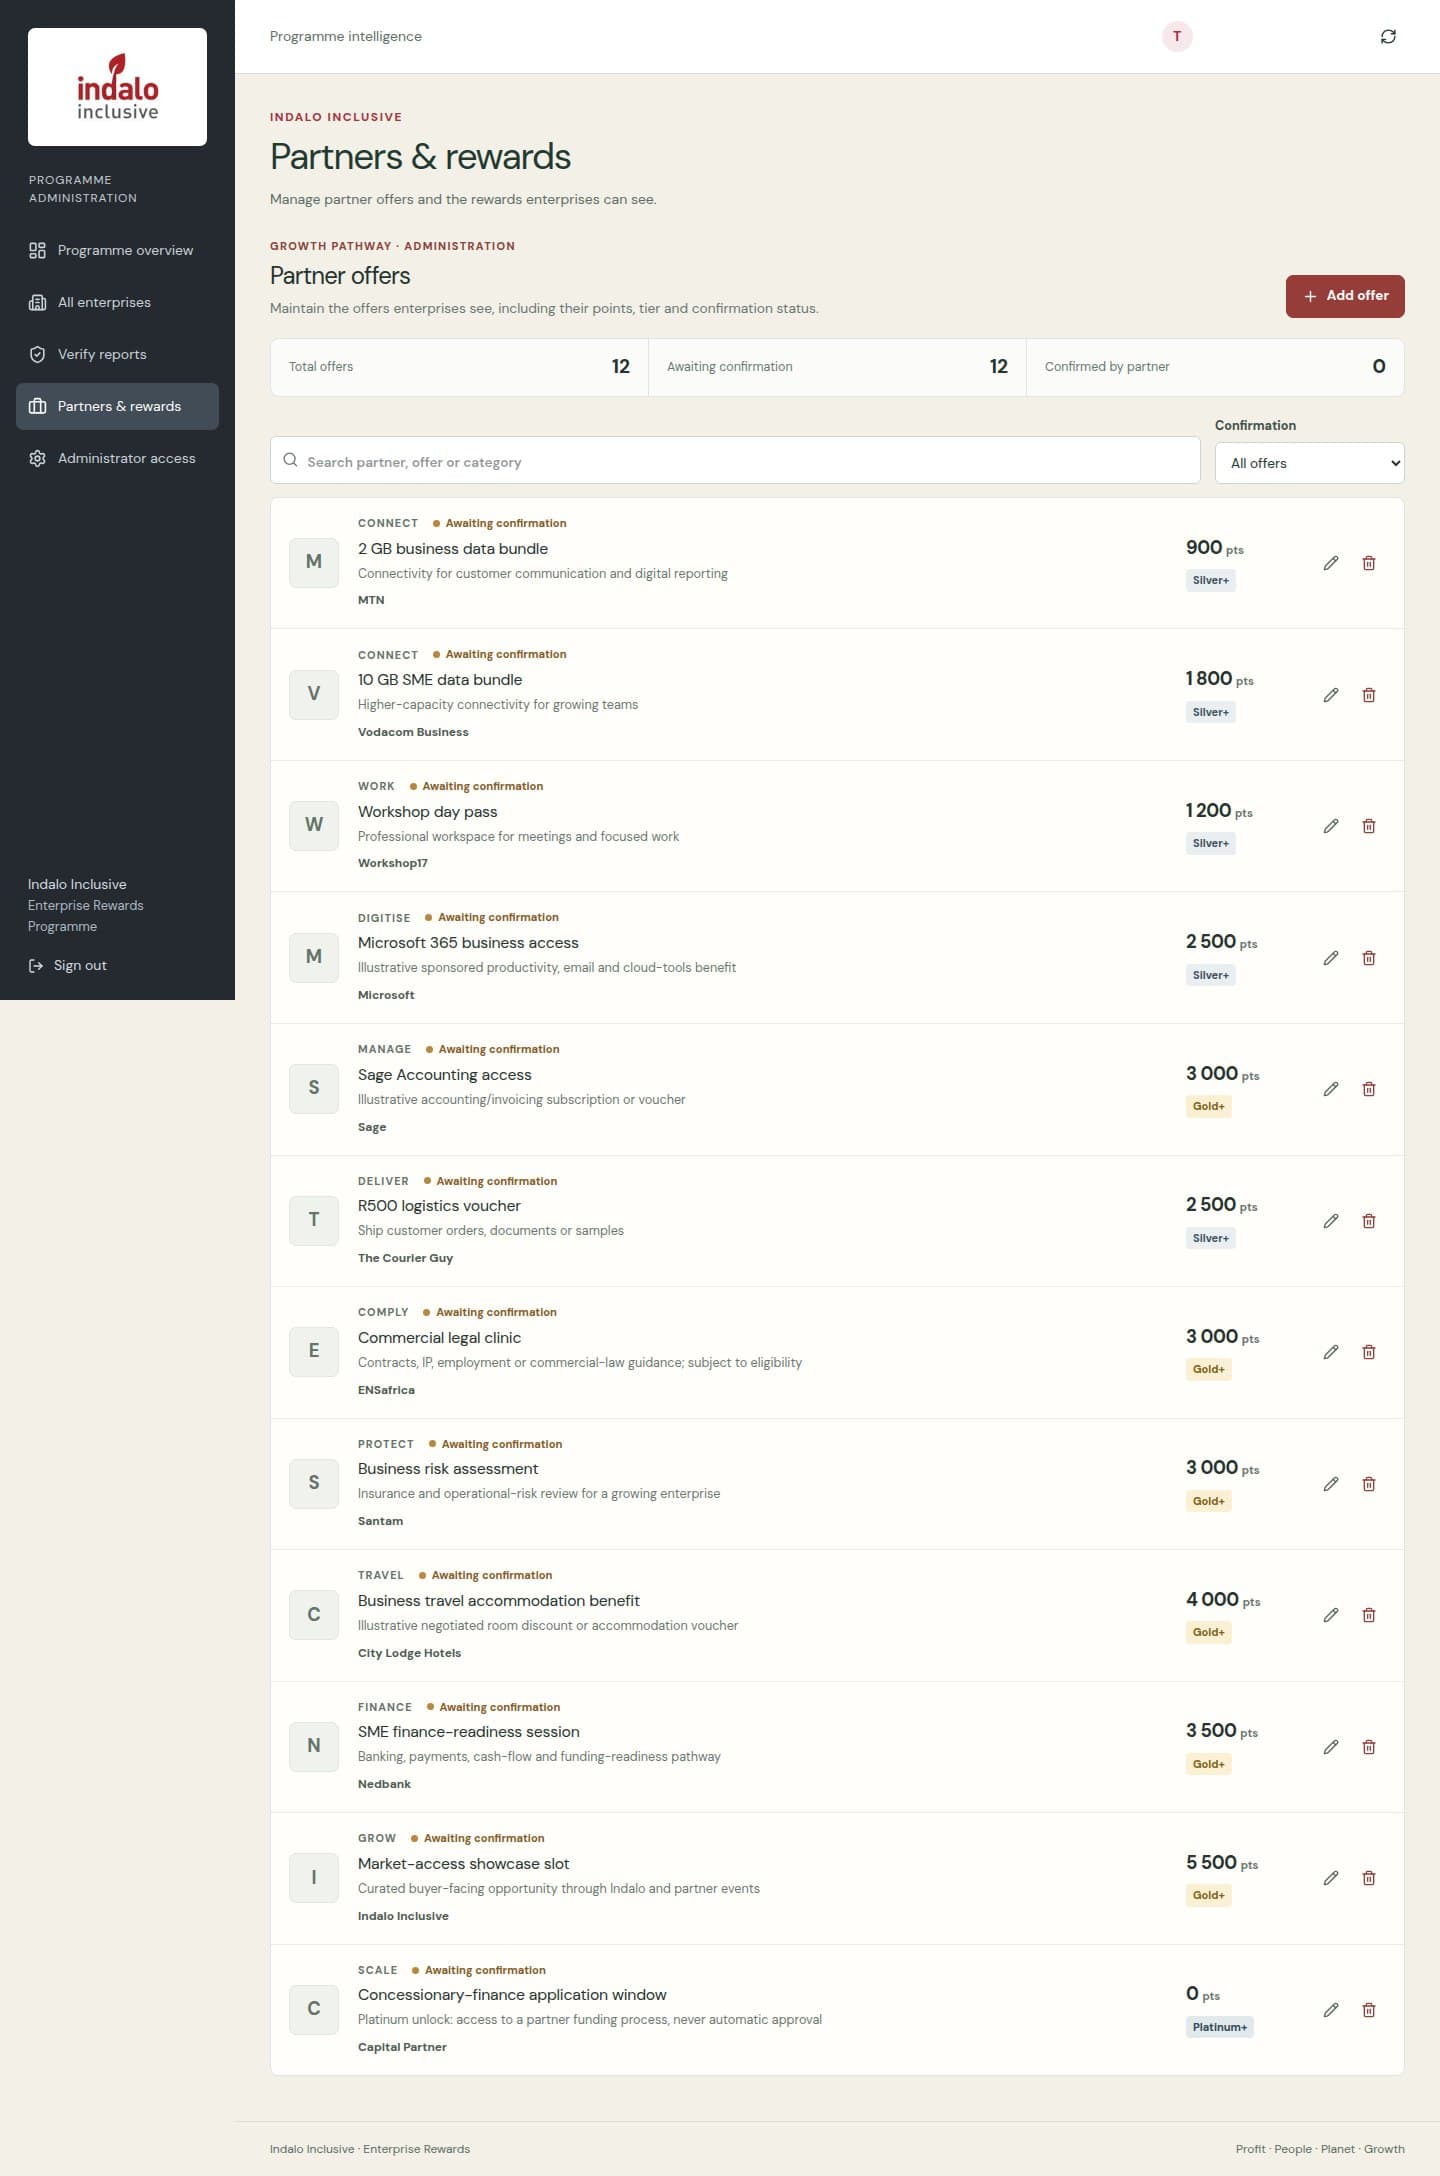Navigate to Verify reports
1440x2176 pixels.
(x=117, y=355)
